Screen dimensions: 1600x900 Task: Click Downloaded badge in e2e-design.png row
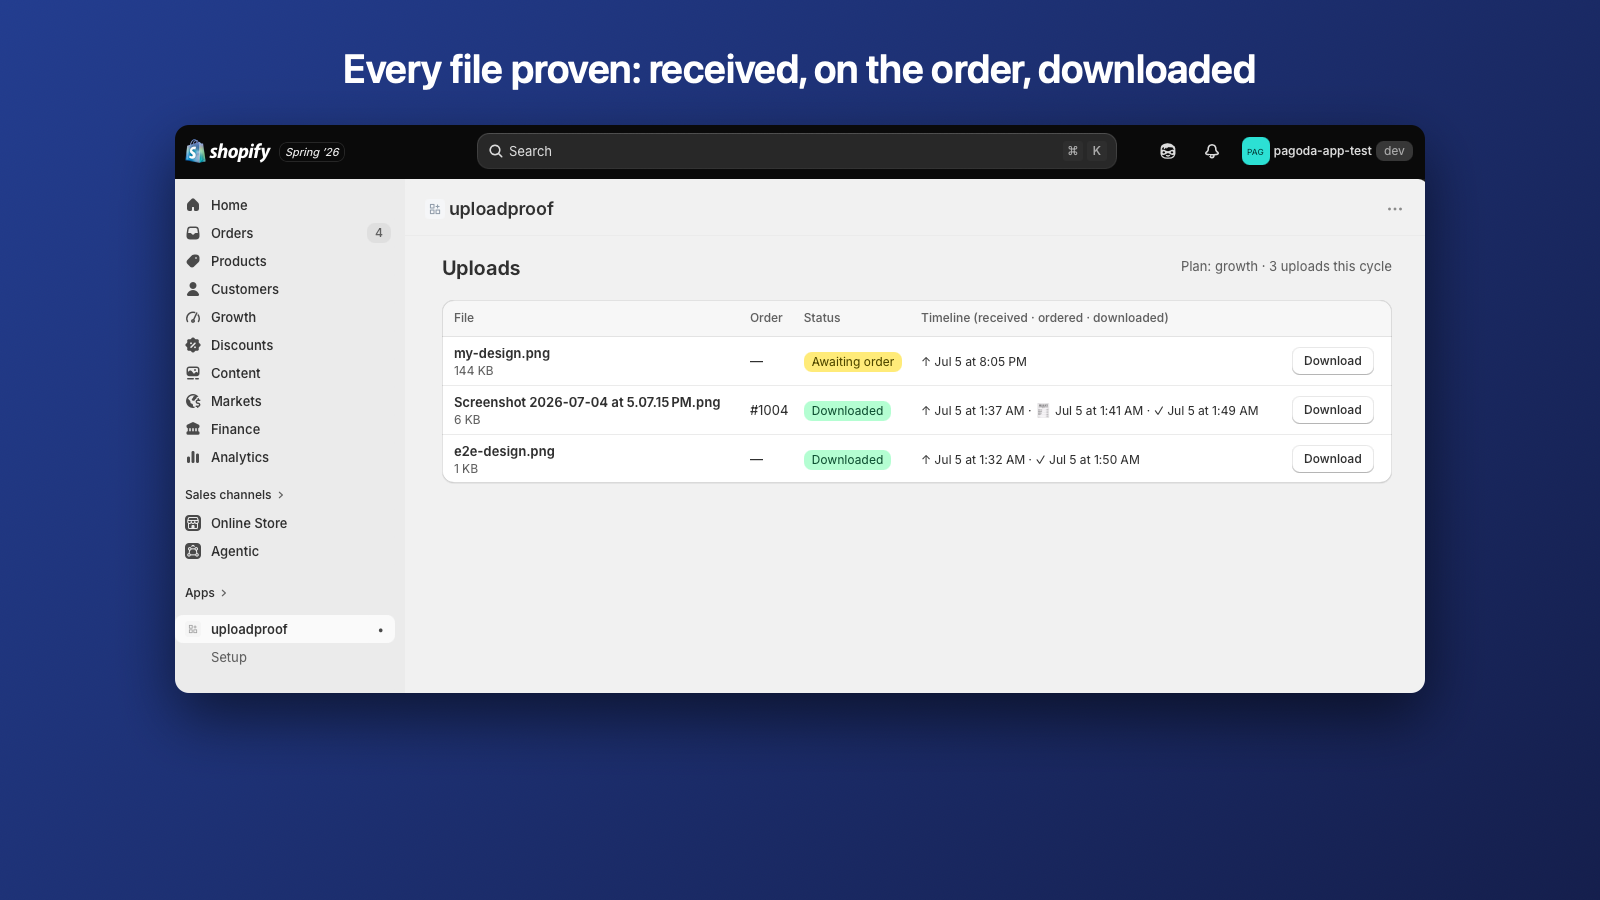click(847, 460)
